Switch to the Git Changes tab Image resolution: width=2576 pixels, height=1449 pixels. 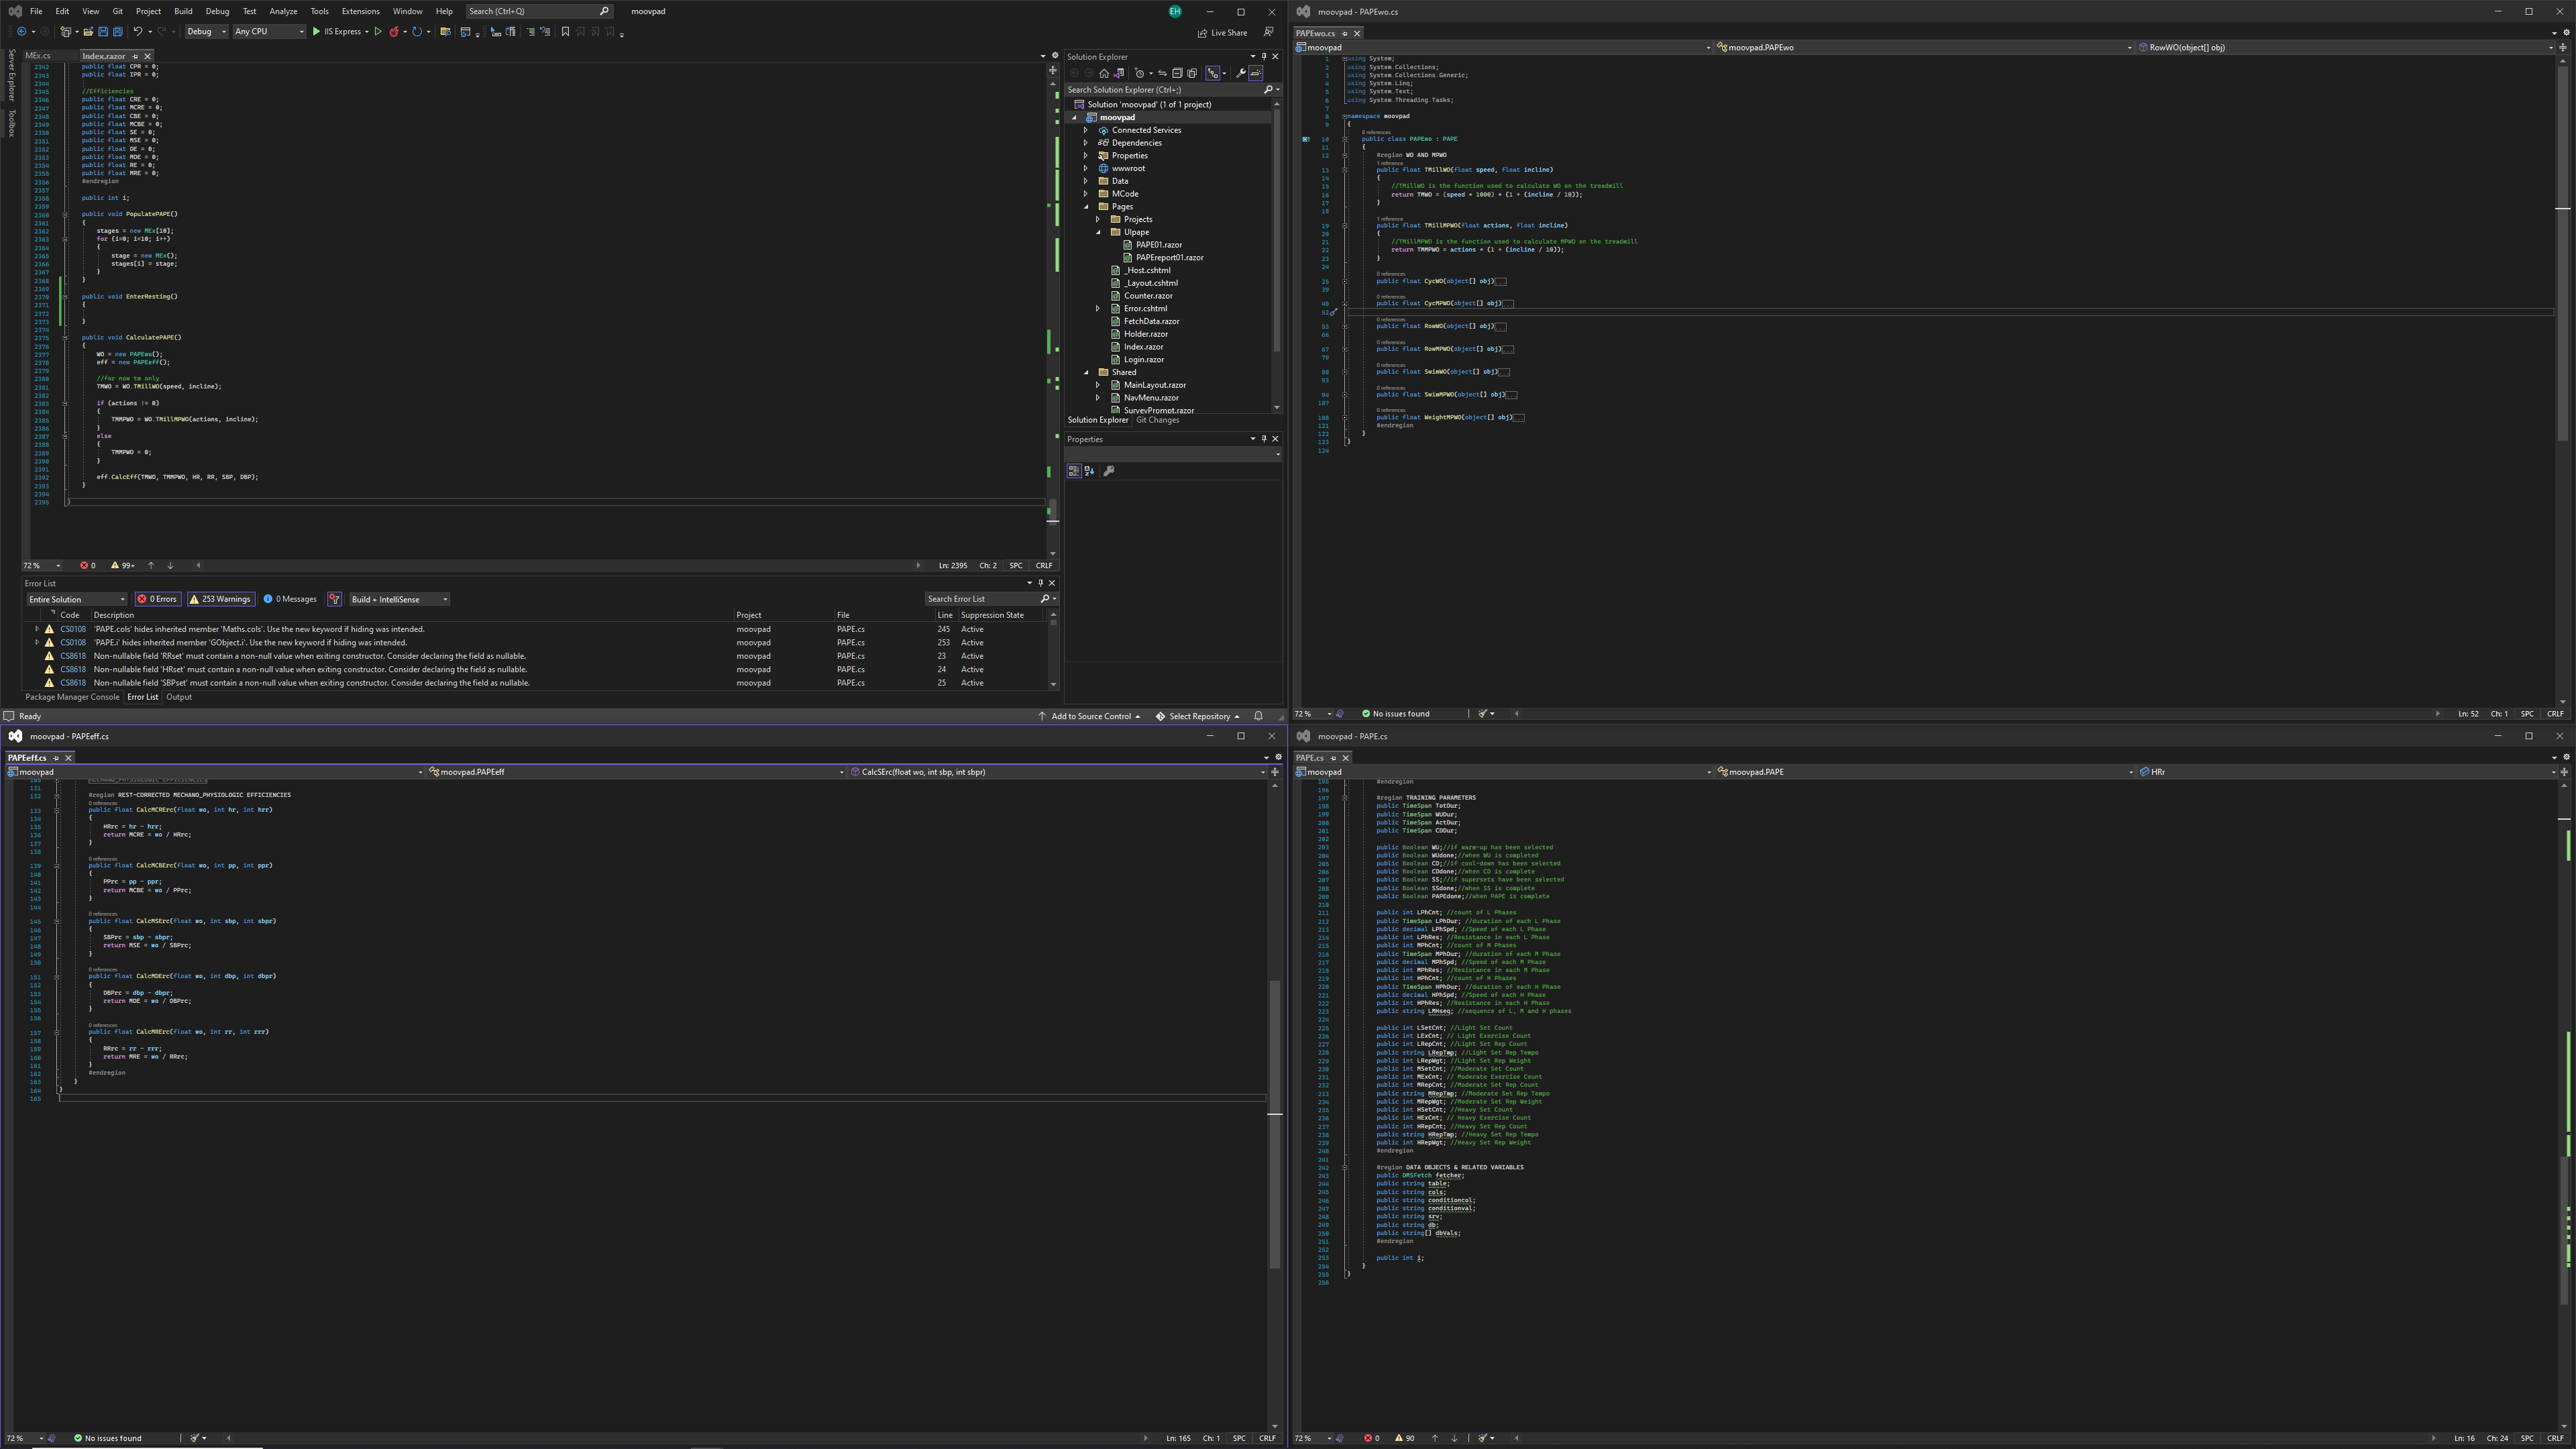pos(1157,420)
